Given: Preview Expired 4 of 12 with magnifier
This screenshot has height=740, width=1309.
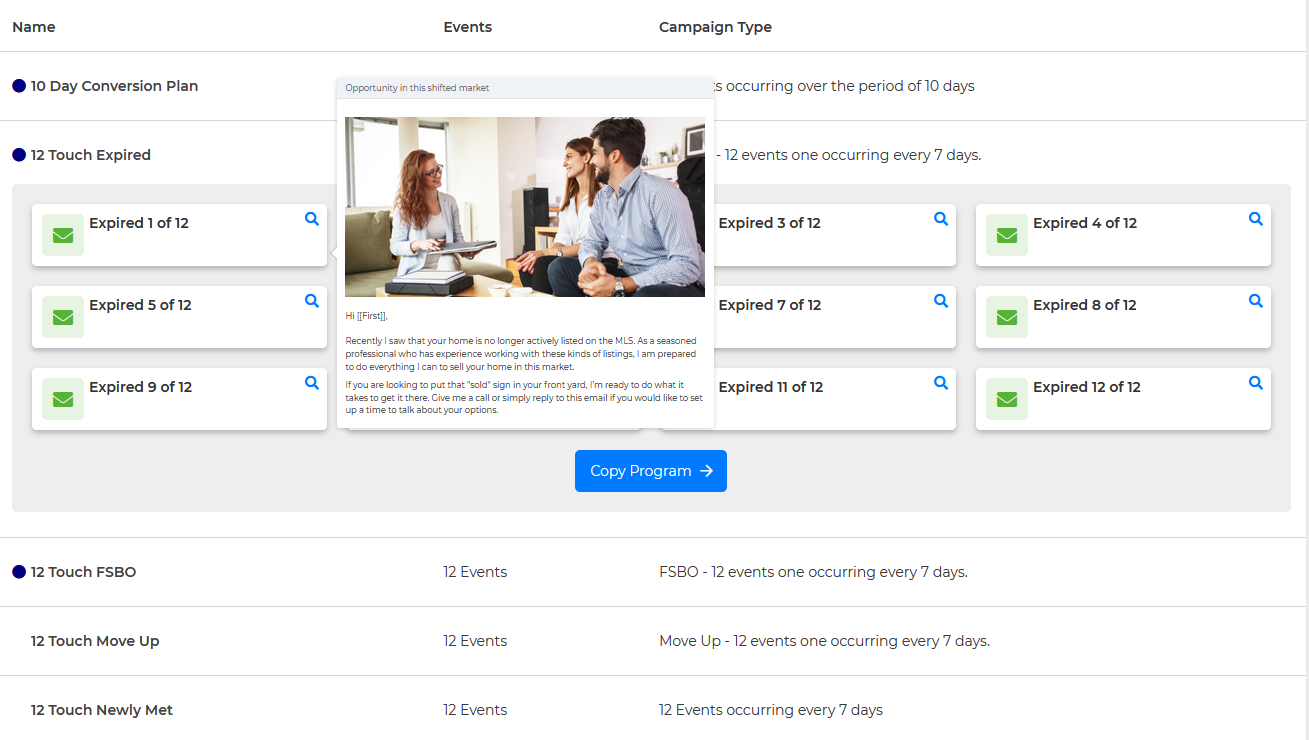Looking at the screenshot, I should [1256, 219].
